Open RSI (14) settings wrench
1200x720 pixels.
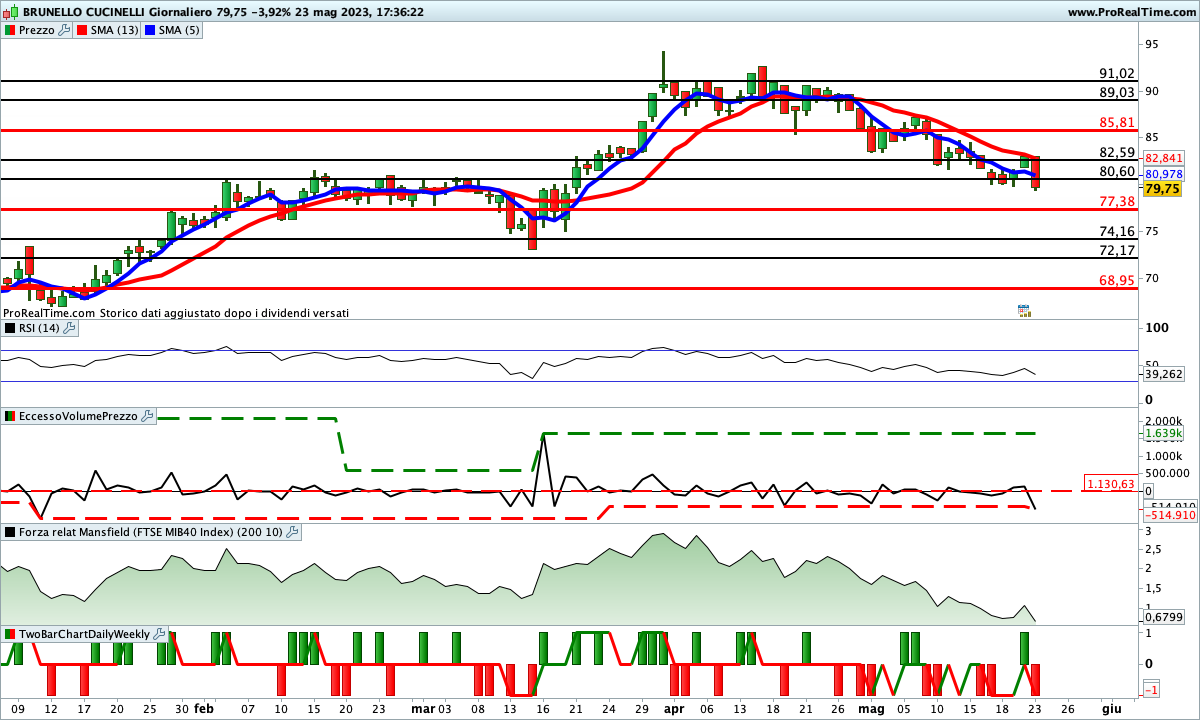[x=70, y=327]
